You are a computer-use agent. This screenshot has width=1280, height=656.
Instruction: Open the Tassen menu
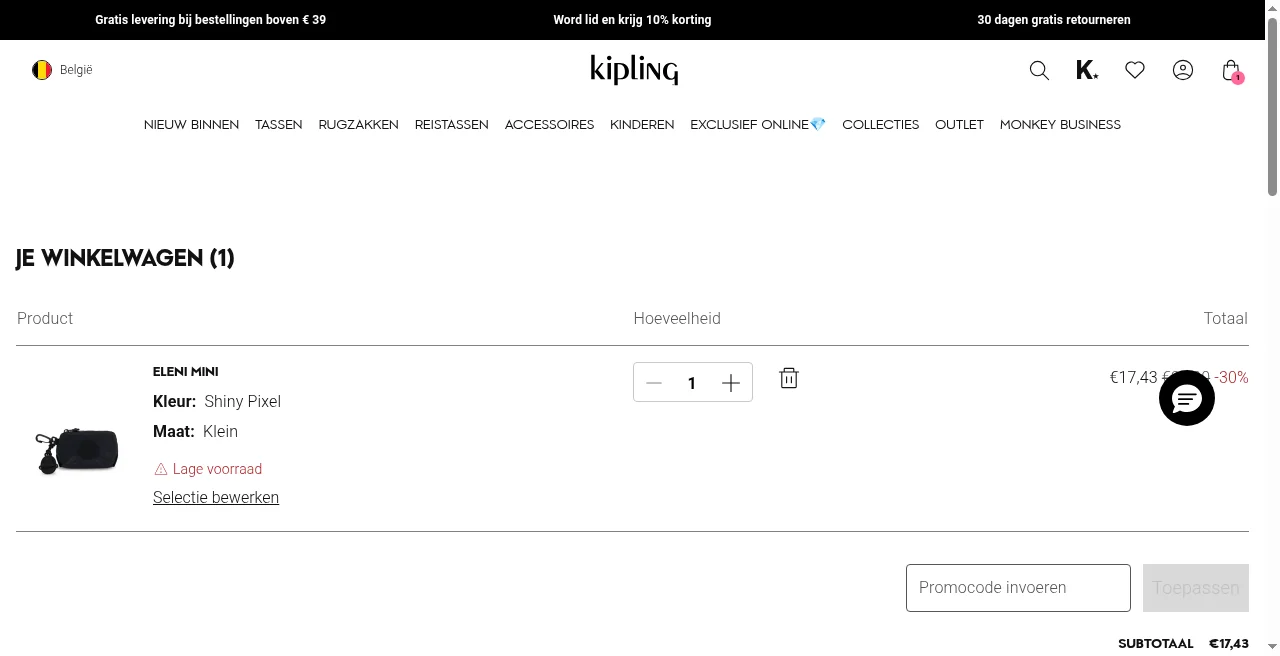(x=279, y=125)
